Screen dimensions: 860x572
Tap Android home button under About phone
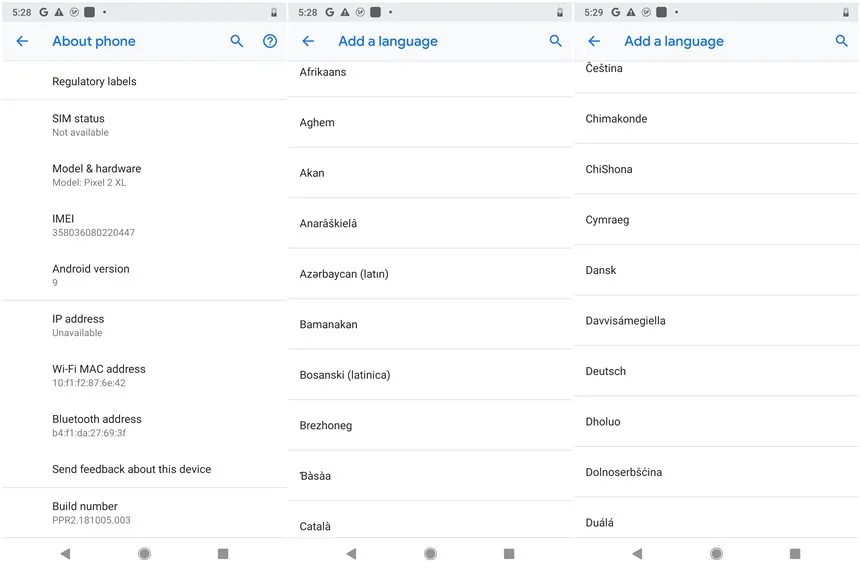pos(144,554)
